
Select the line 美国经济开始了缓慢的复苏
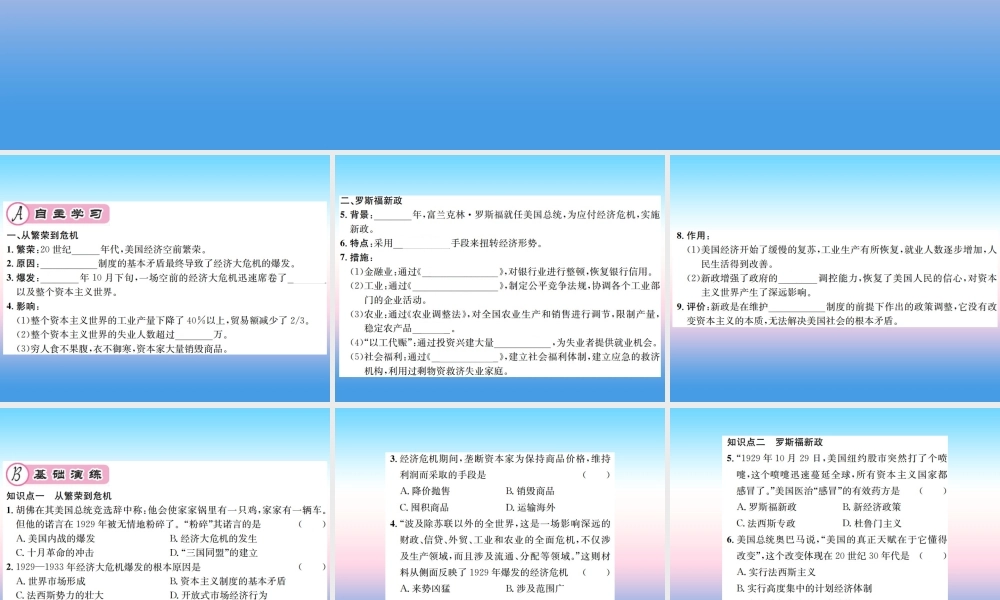pyautogui.click(x=841, y=256)
